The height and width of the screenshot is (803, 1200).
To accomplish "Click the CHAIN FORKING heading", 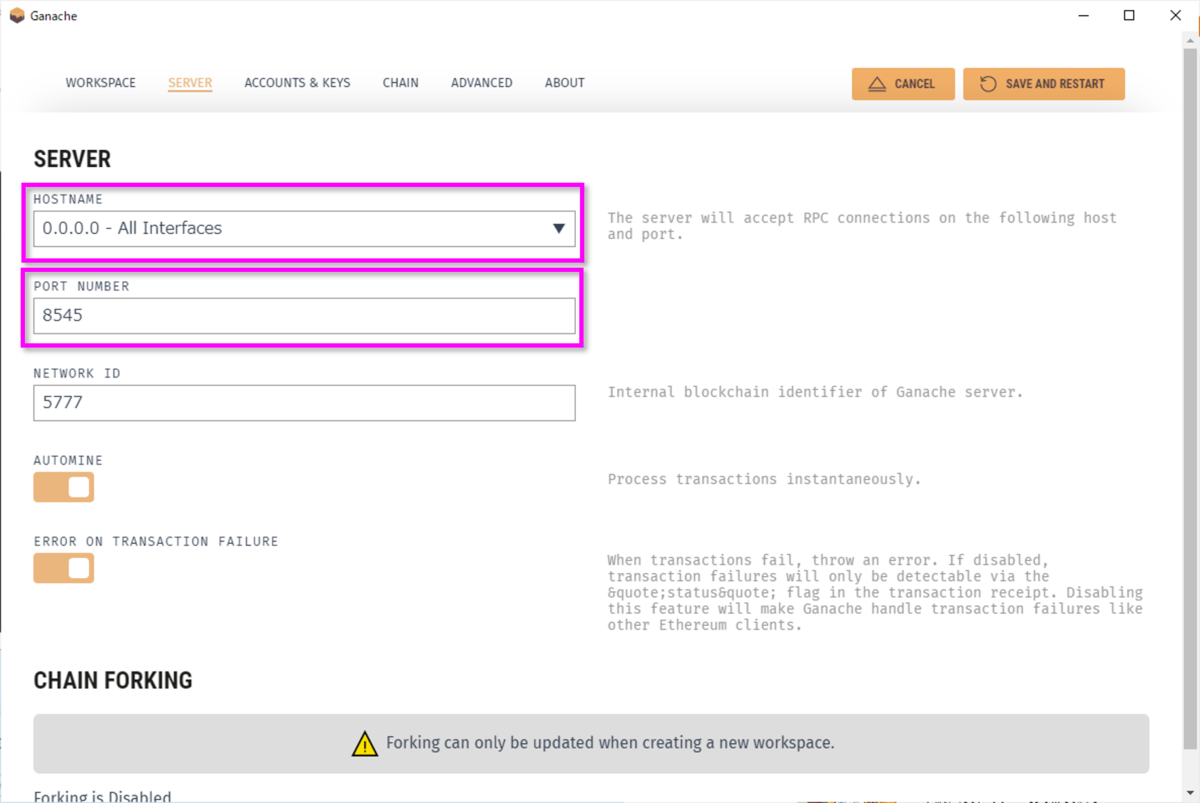I will pos(113,680).
